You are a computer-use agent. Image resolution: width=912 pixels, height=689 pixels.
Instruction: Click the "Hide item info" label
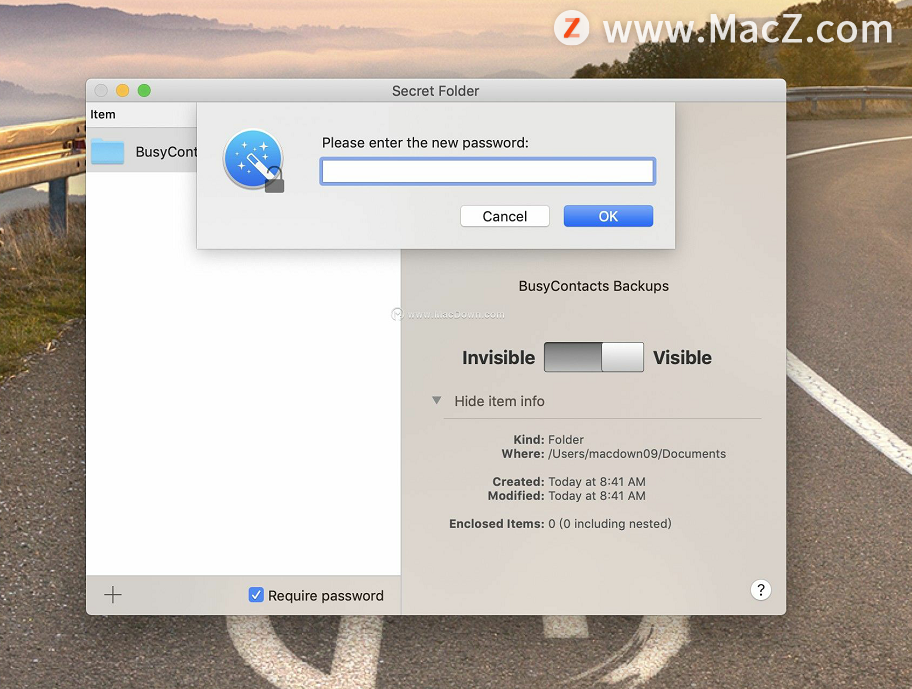coord(500,401)
